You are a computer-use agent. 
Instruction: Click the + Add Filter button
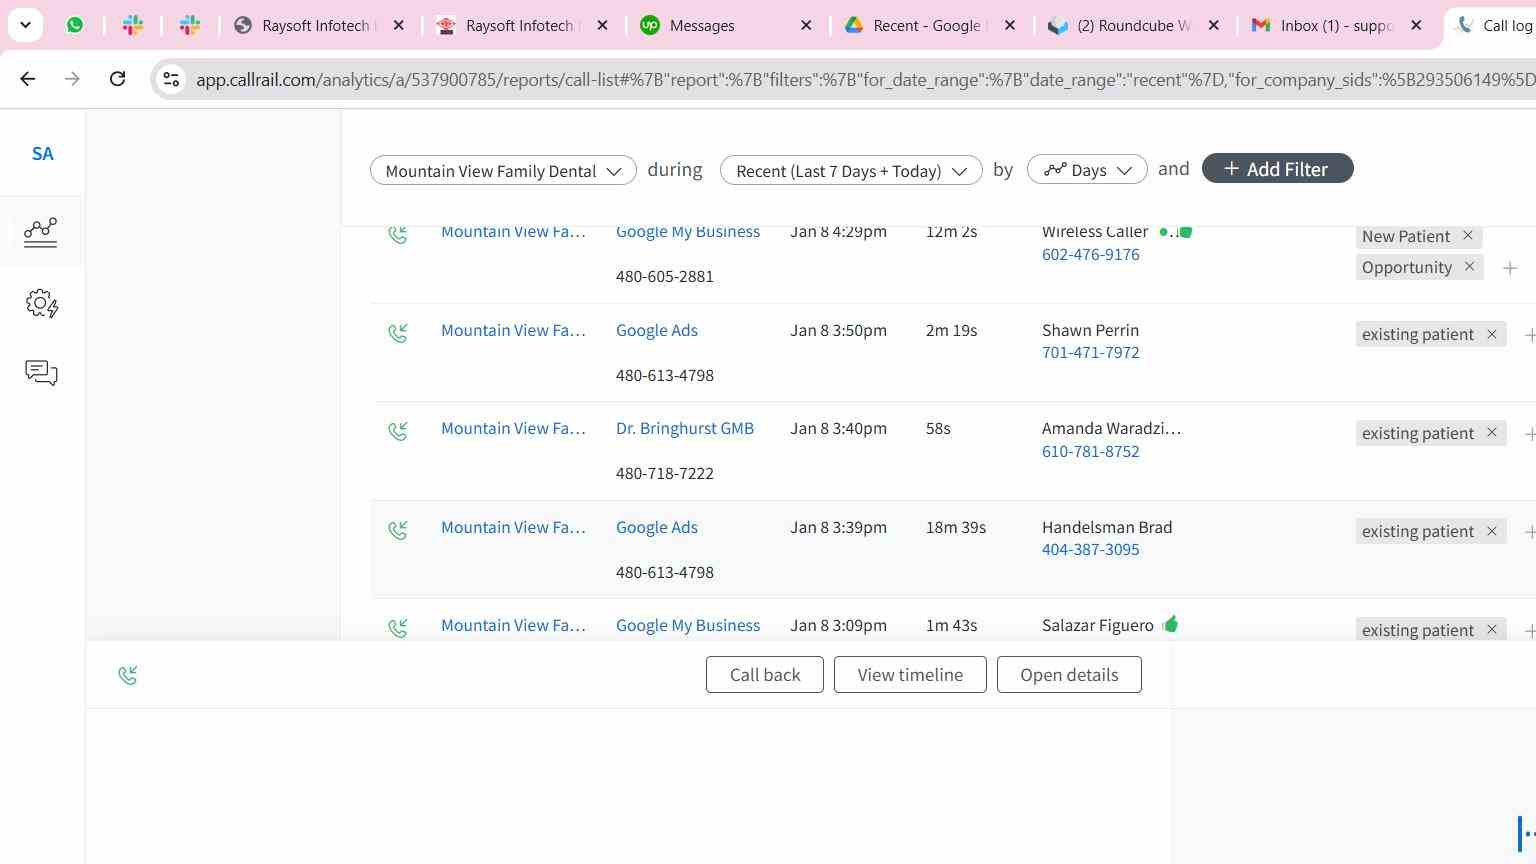click(x=1277, y=169)
